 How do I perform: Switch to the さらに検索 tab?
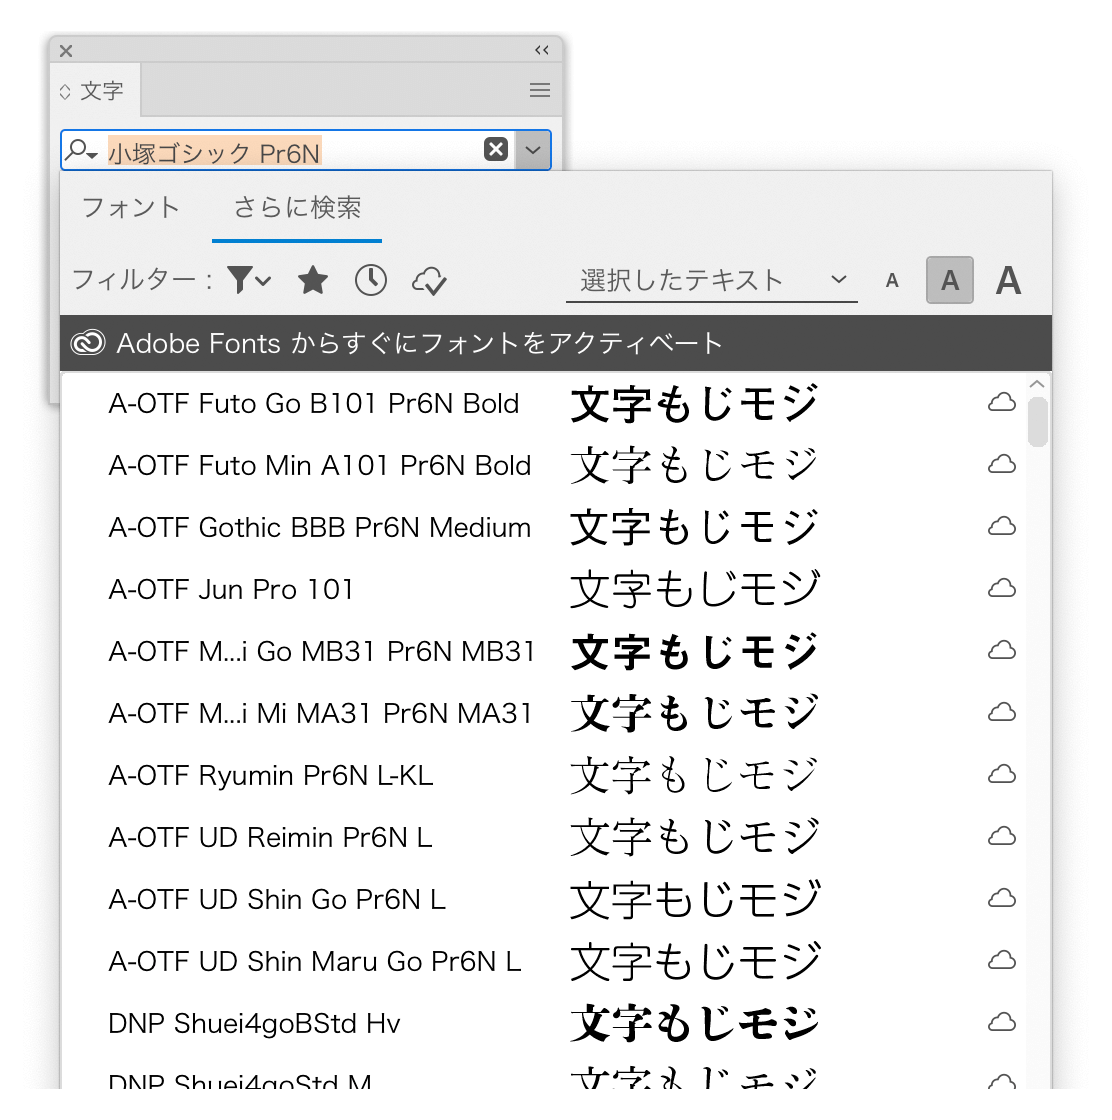click(297, 207)
